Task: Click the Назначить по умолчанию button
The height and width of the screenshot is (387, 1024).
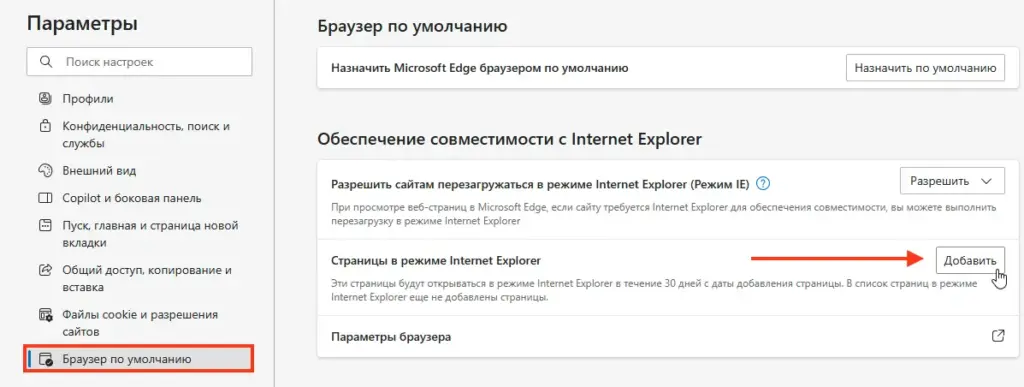Action: coord(925,68)
